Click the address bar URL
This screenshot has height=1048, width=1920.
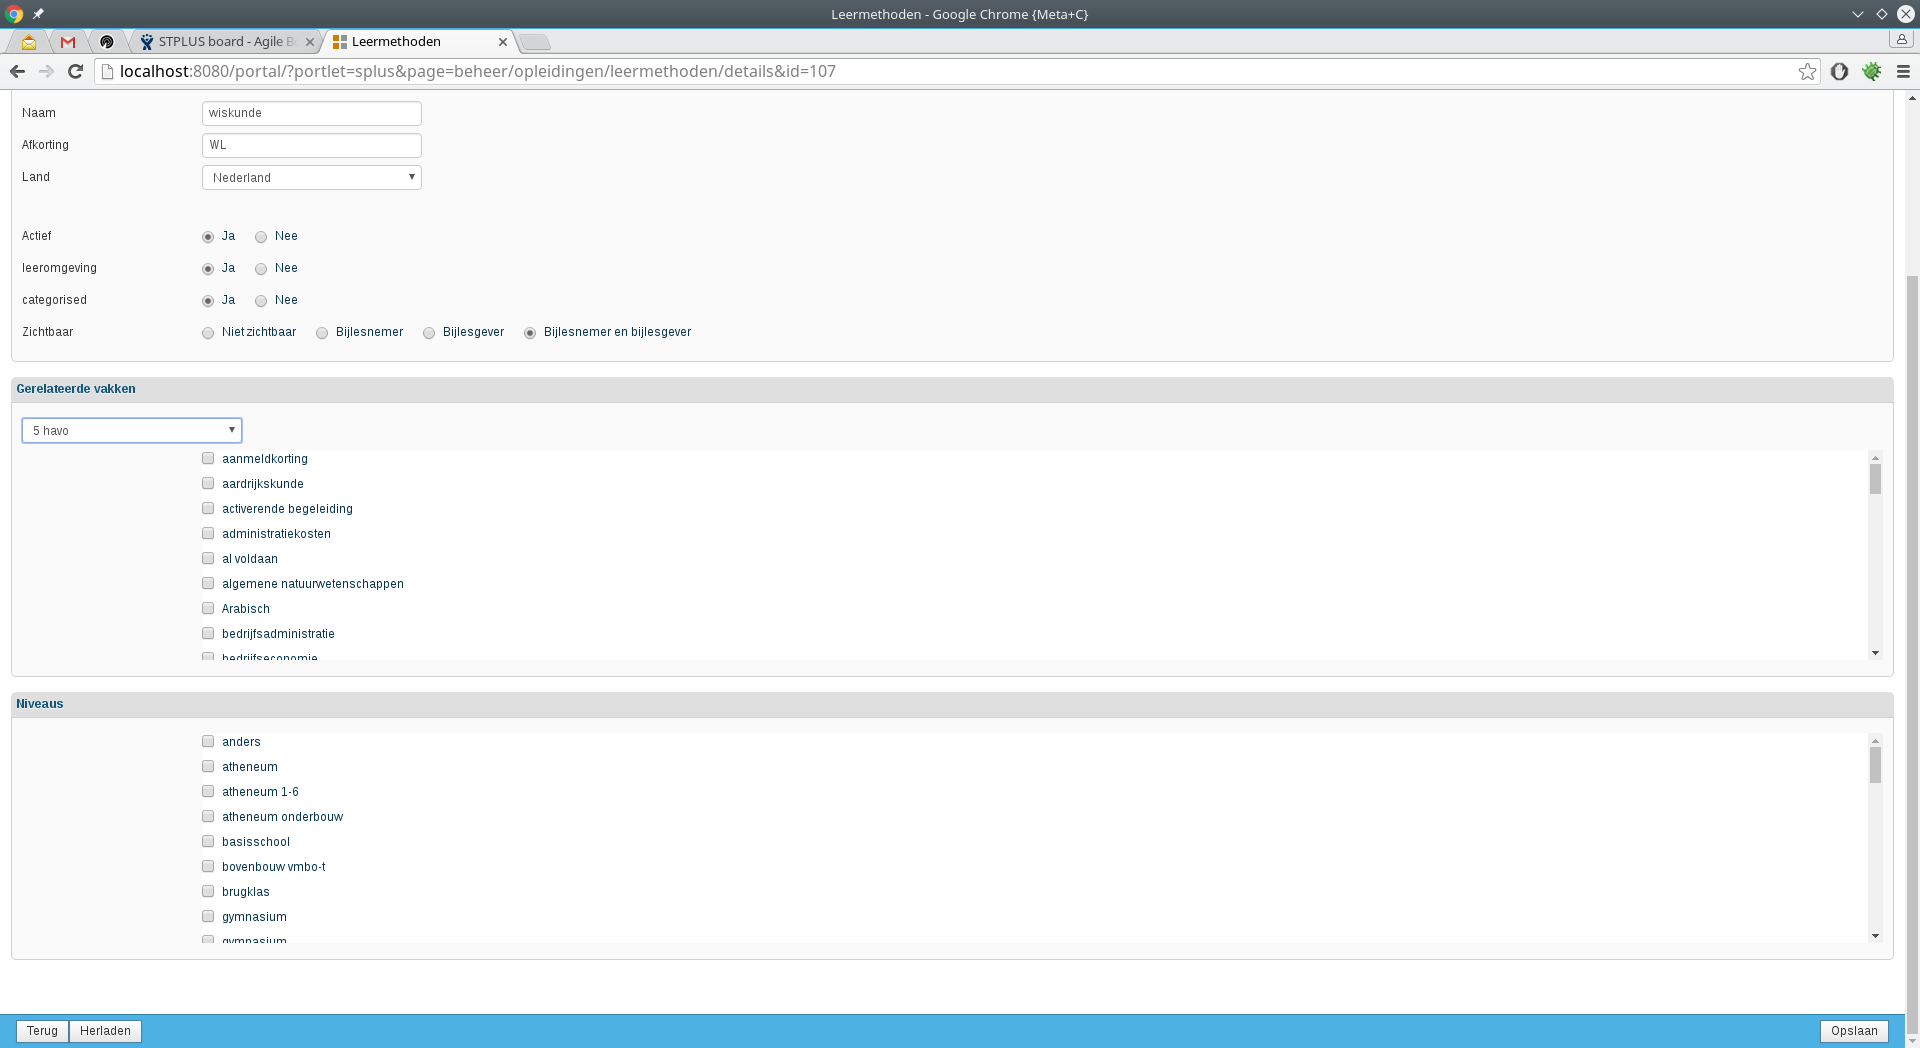coord(477,71)
